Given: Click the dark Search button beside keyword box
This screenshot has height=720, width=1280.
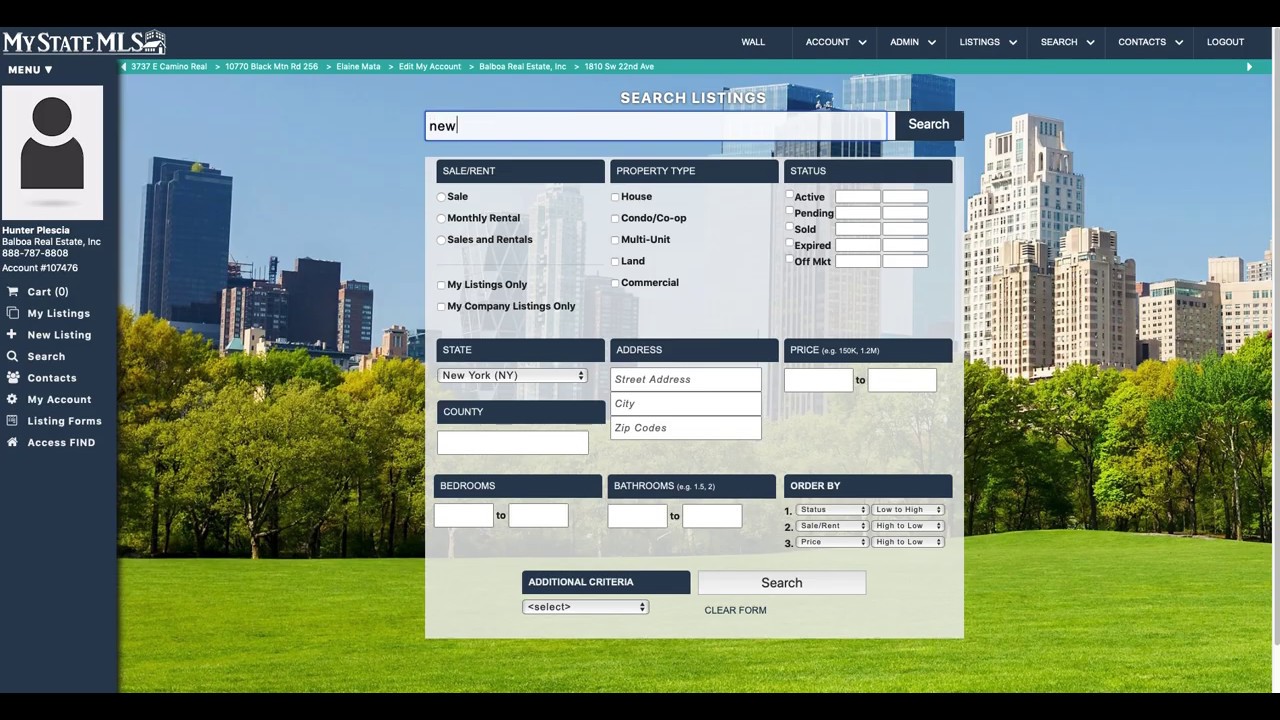Looking at the screenshot, I should point(929,124).
